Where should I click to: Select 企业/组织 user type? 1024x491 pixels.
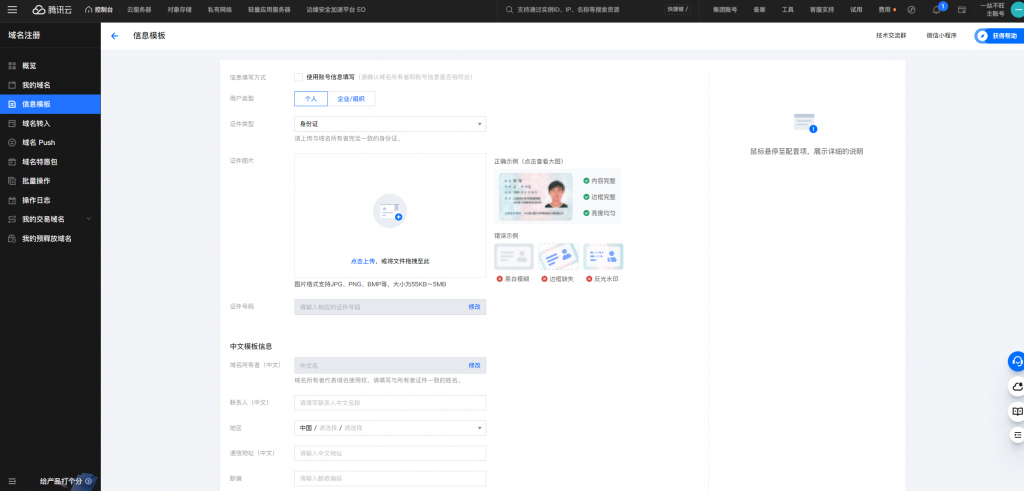351,99
